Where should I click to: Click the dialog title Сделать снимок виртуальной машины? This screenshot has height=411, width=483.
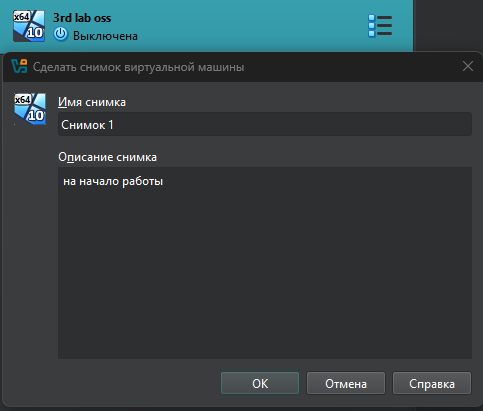138,67
